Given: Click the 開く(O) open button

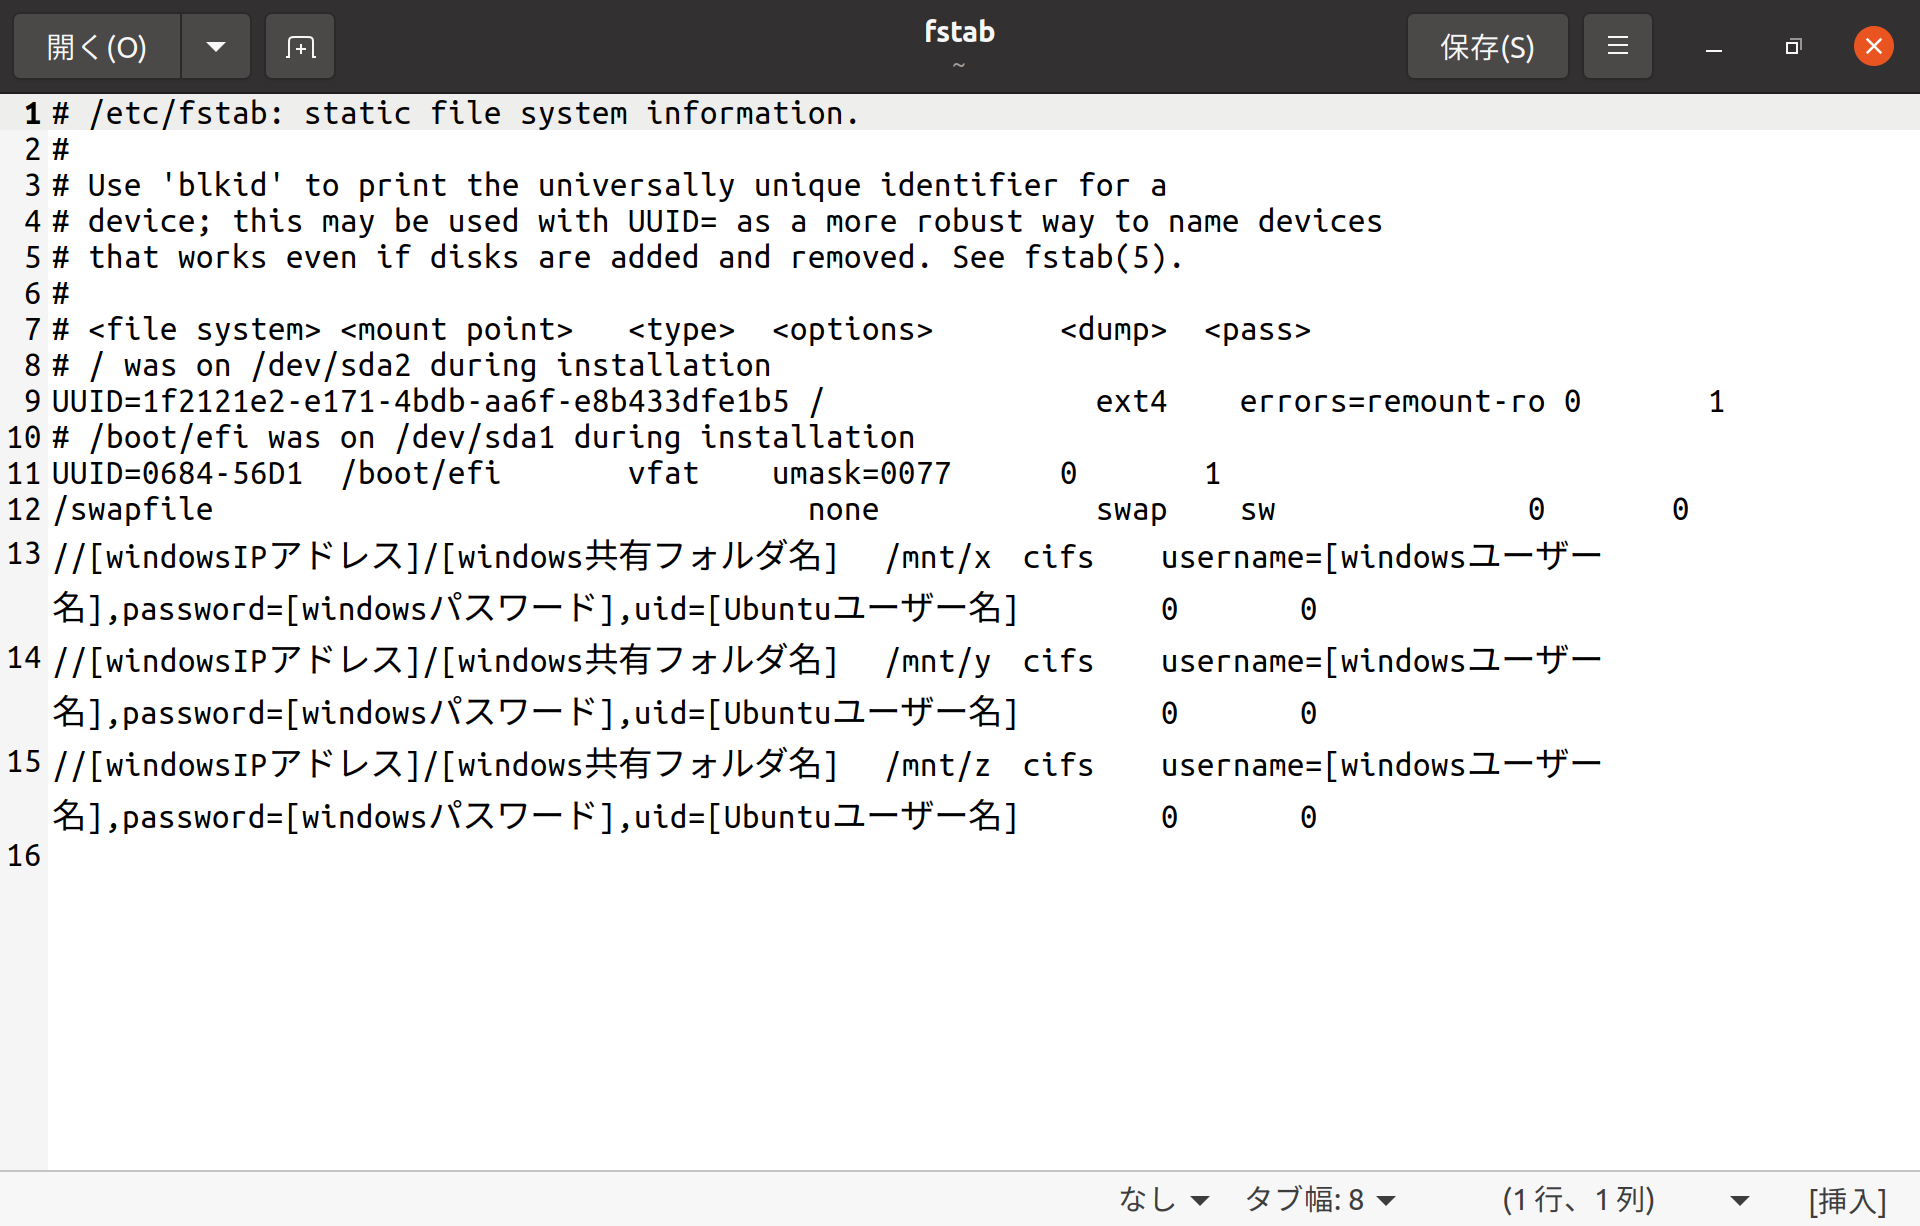Looking at the screenshot, I should (x=97, y=47).
